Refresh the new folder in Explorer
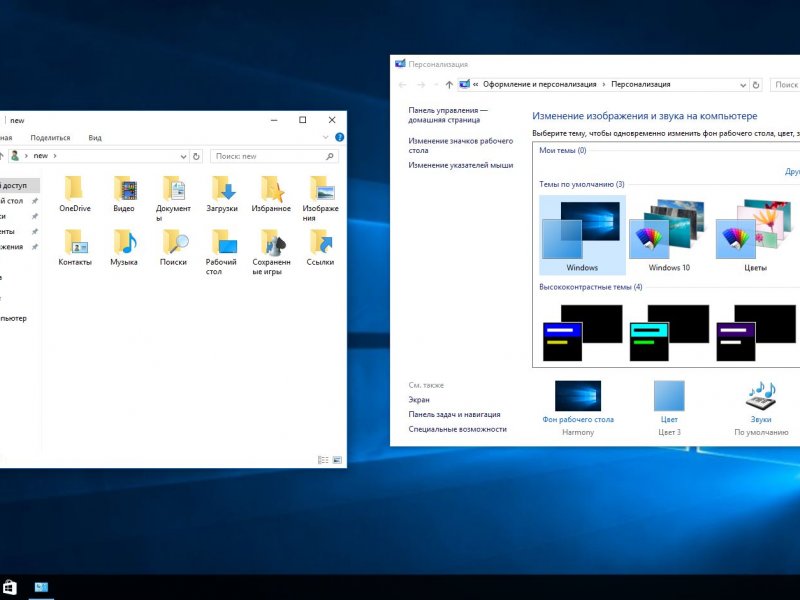 click(x=196, y=156)
